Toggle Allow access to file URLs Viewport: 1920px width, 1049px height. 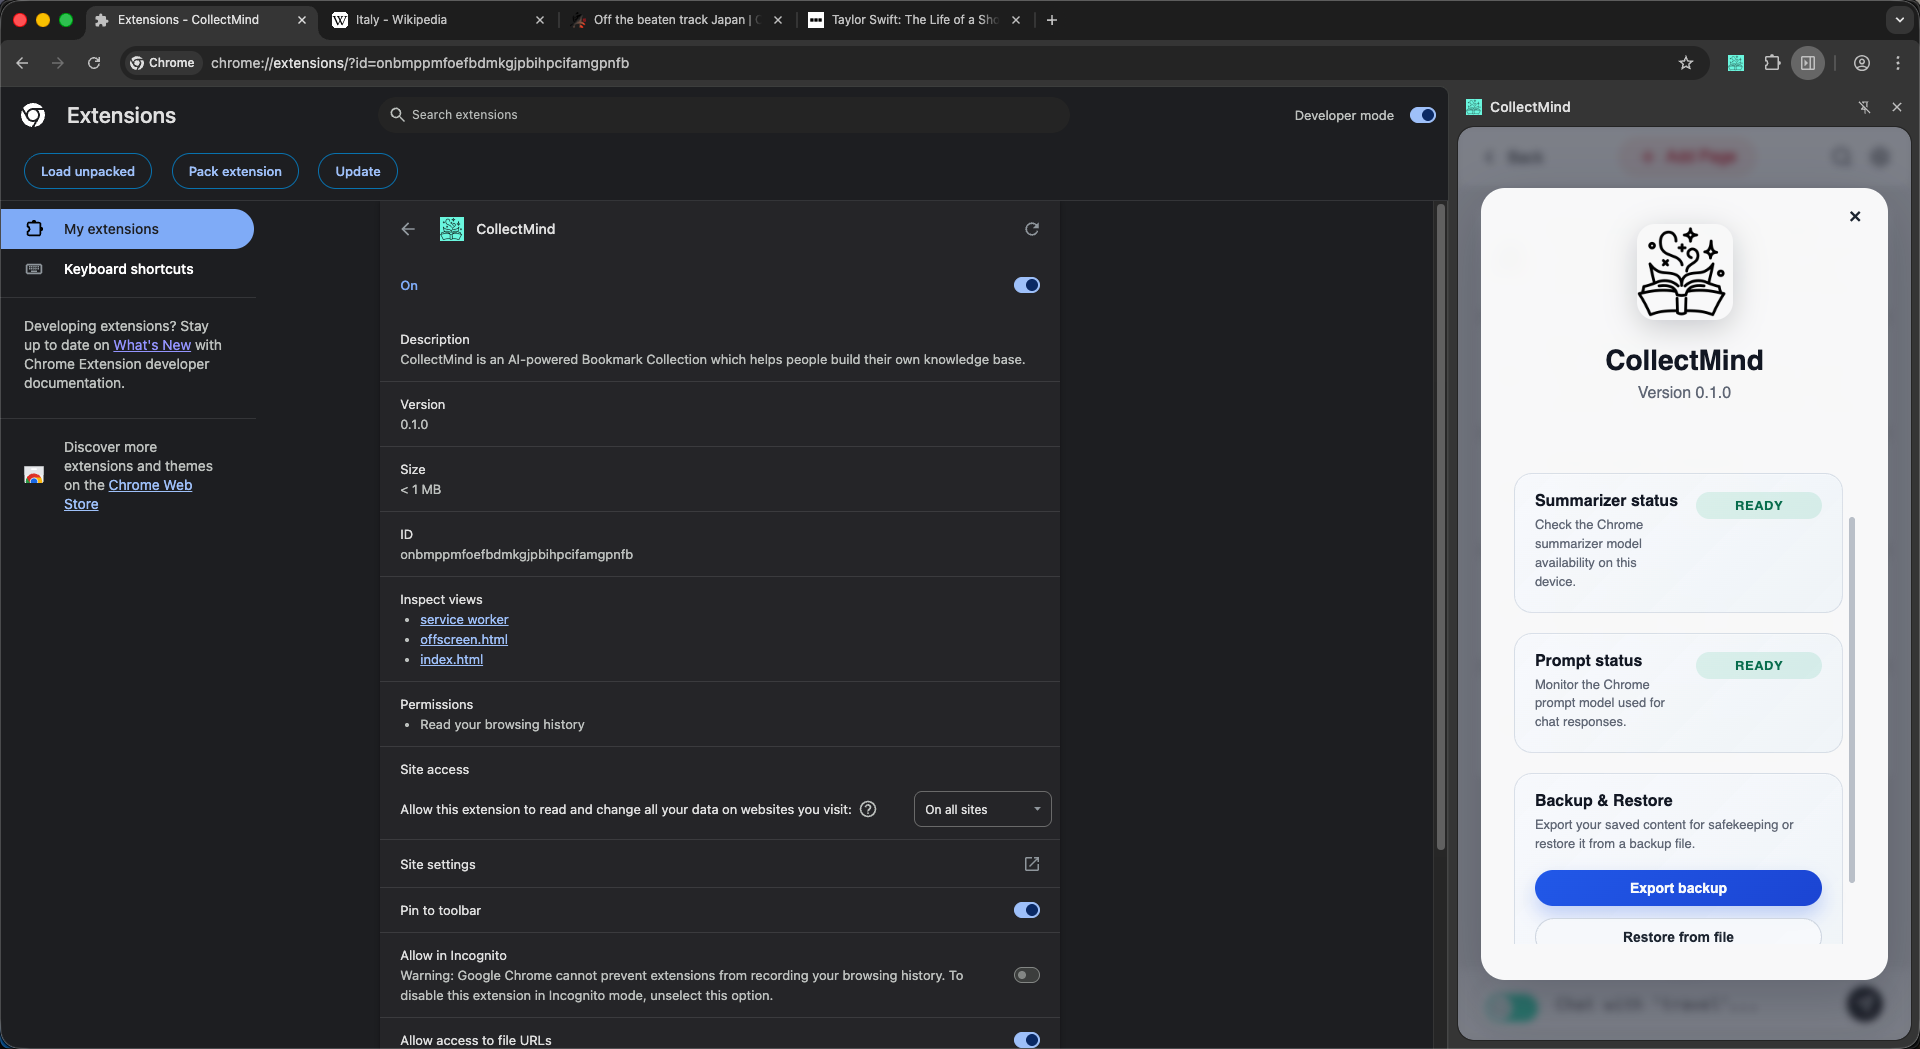pos(1027,1040)
